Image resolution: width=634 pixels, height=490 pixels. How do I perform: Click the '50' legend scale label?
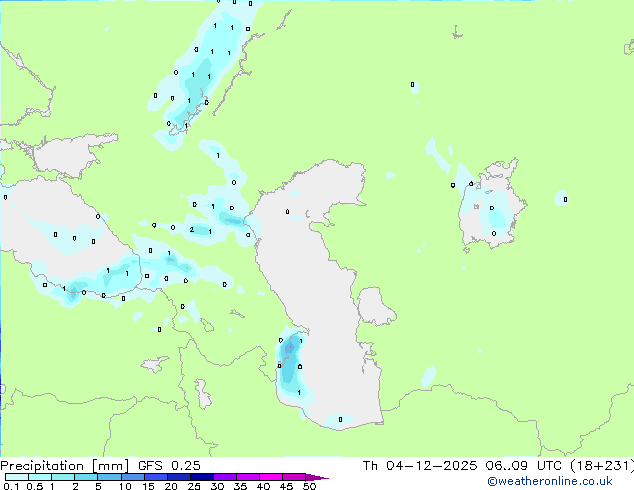click(309, 486)
